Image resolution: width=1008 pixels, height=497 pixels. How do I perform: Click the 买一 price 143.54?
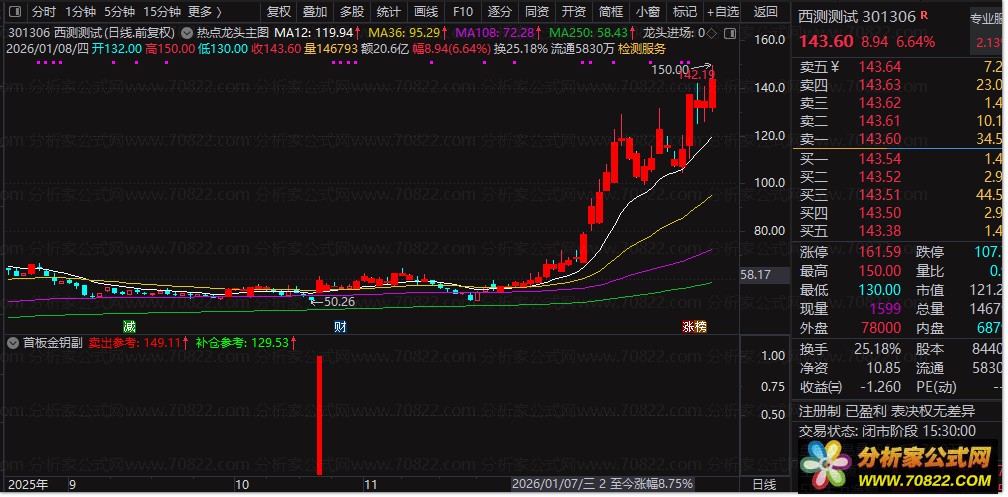[x=880, y=159]
